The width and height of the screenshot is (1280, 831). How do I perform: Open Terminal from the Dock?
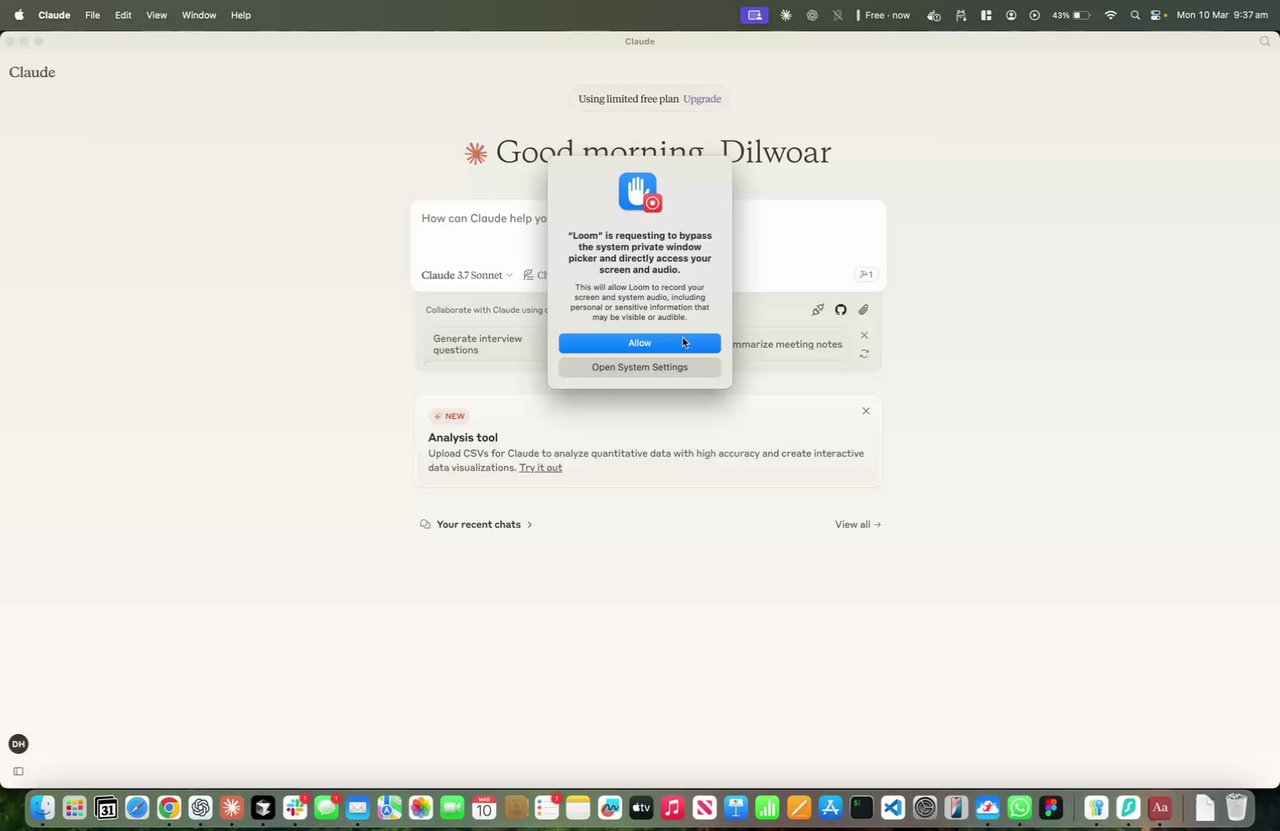862,807
